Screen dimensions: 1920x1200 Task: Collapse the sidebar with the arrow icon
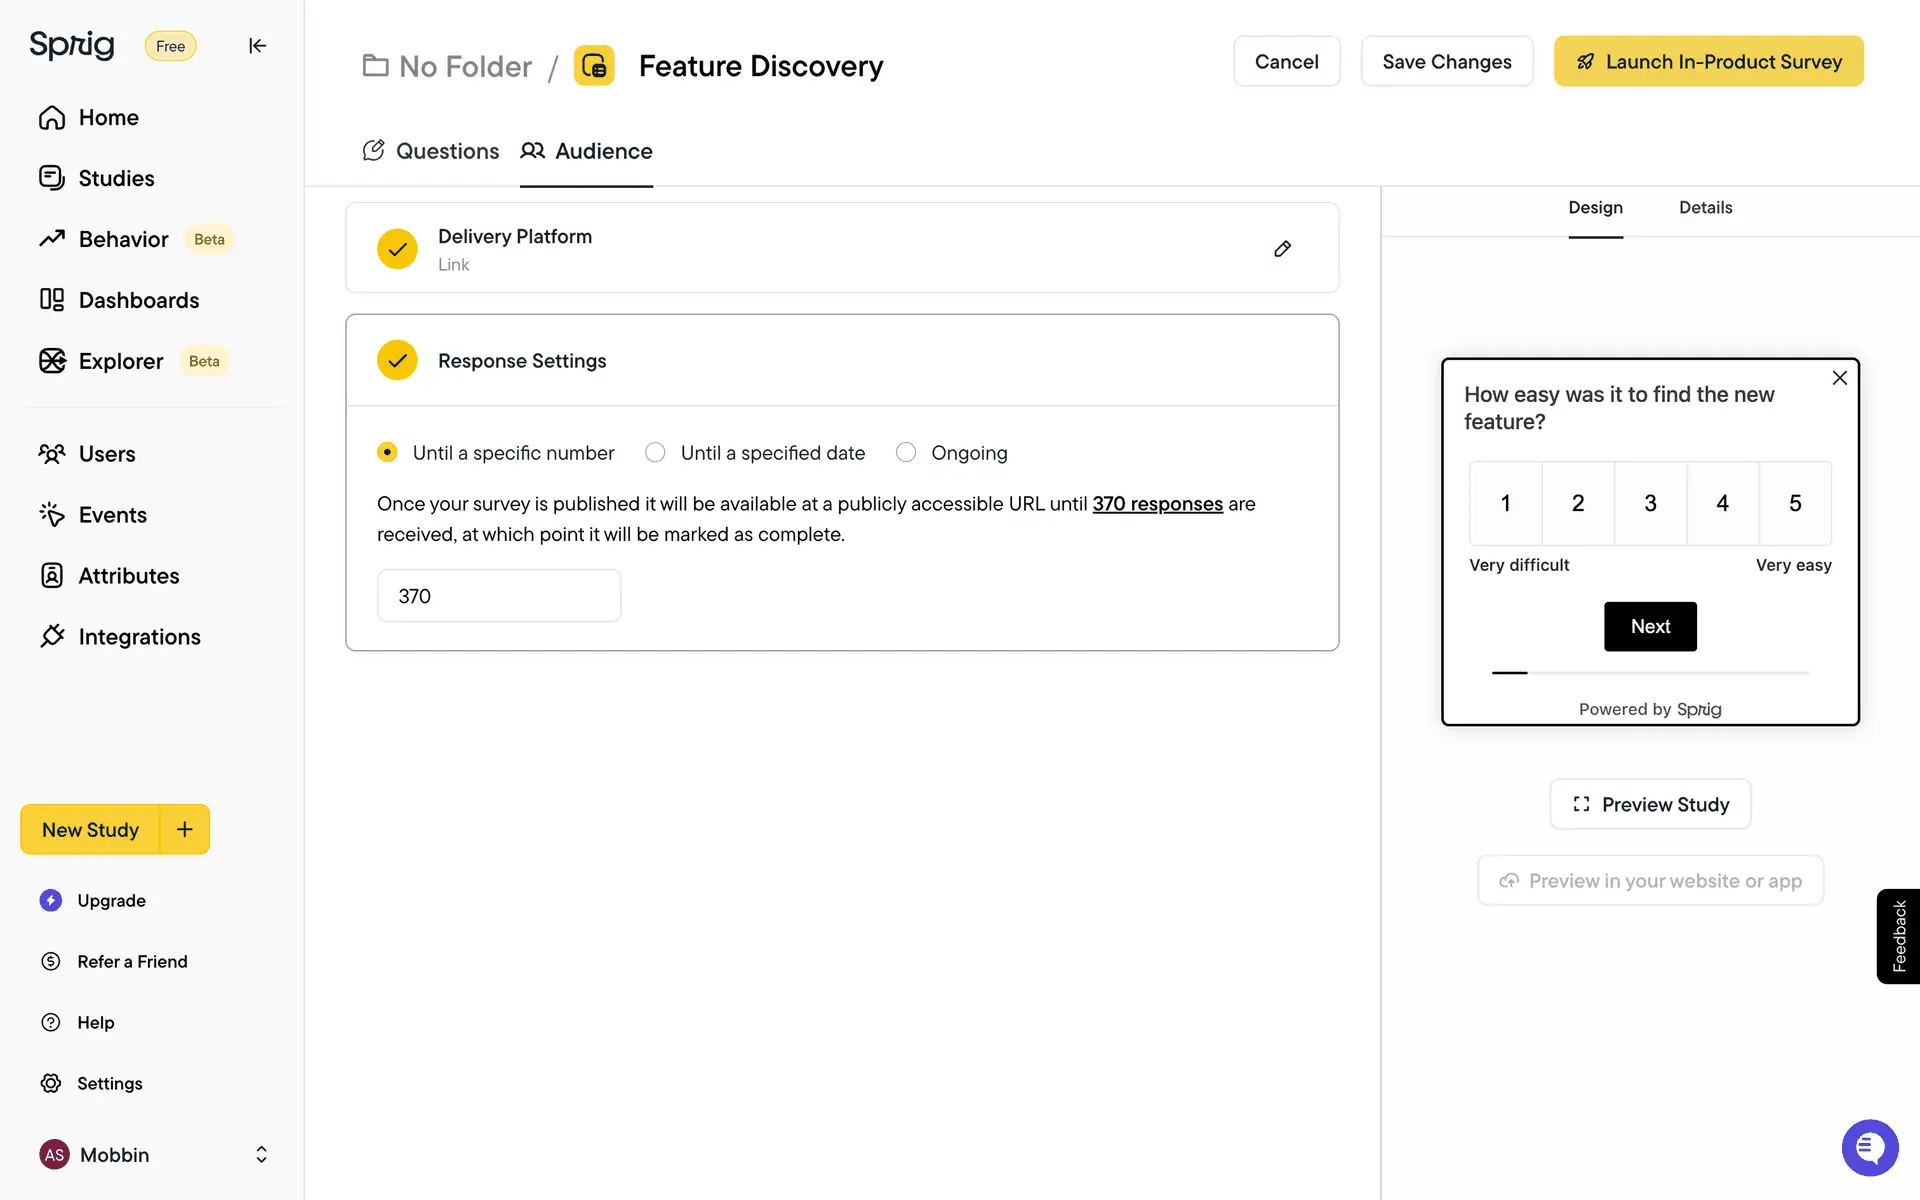tap(257, 46)
